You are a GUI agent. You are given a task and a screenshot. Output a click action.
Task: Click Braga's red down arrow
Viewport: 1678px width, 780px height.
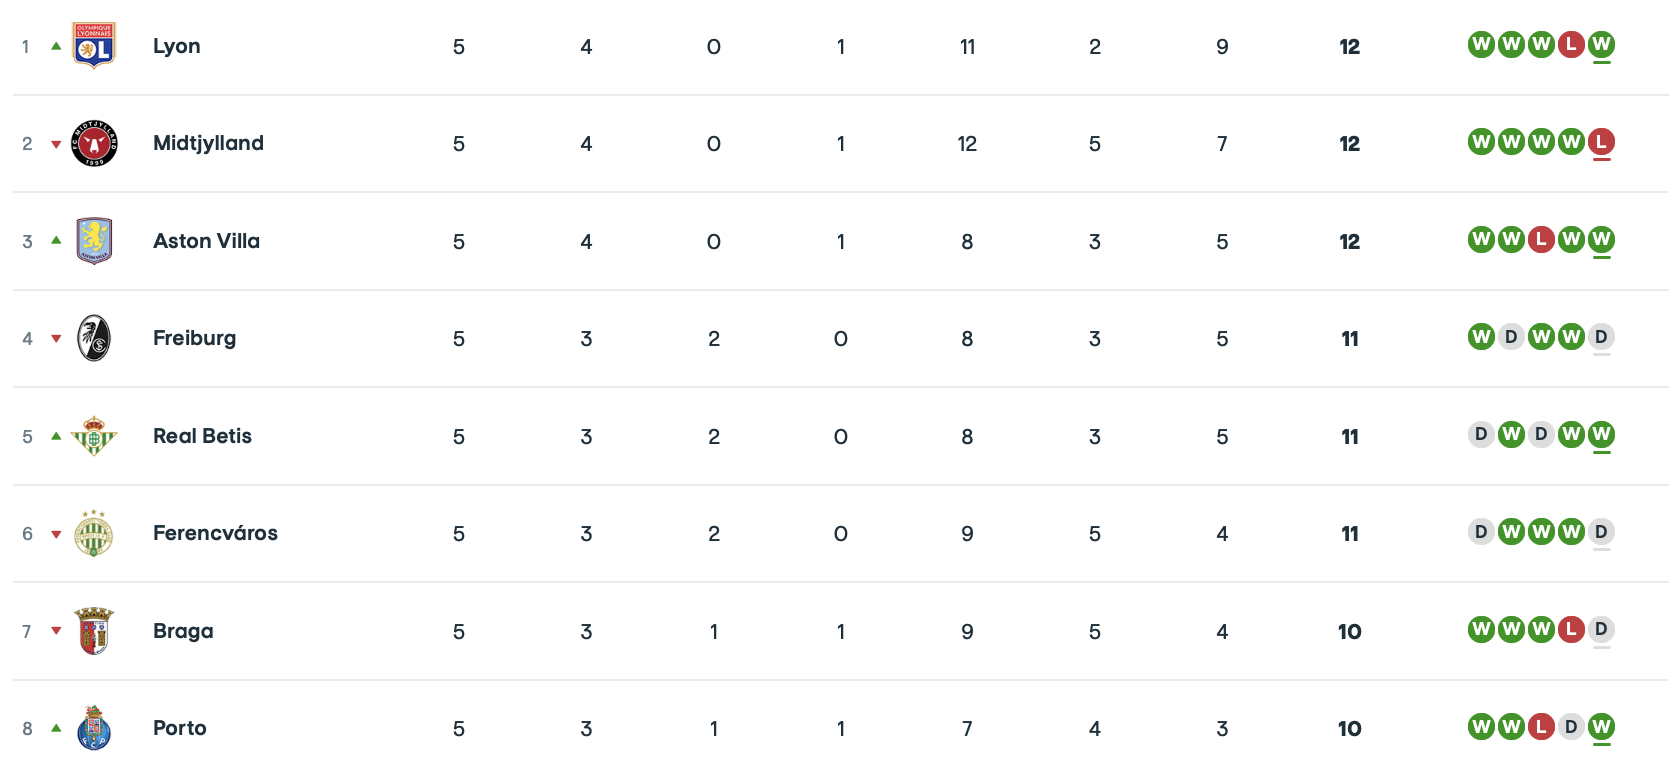click(57, 631)
